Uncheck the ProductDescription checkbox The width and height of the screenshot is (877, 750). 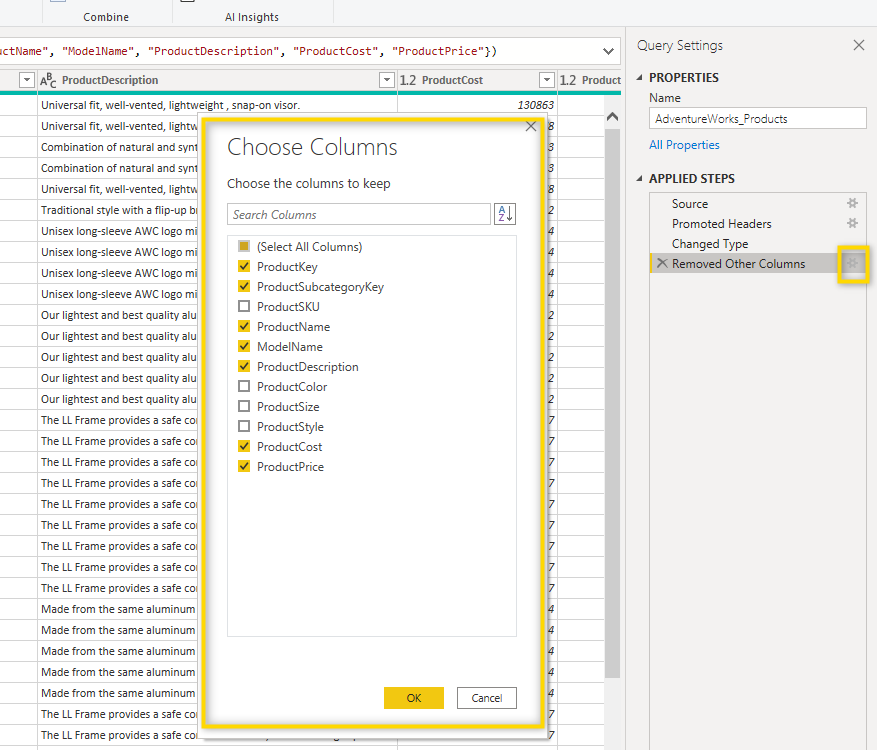click(244, 366)
